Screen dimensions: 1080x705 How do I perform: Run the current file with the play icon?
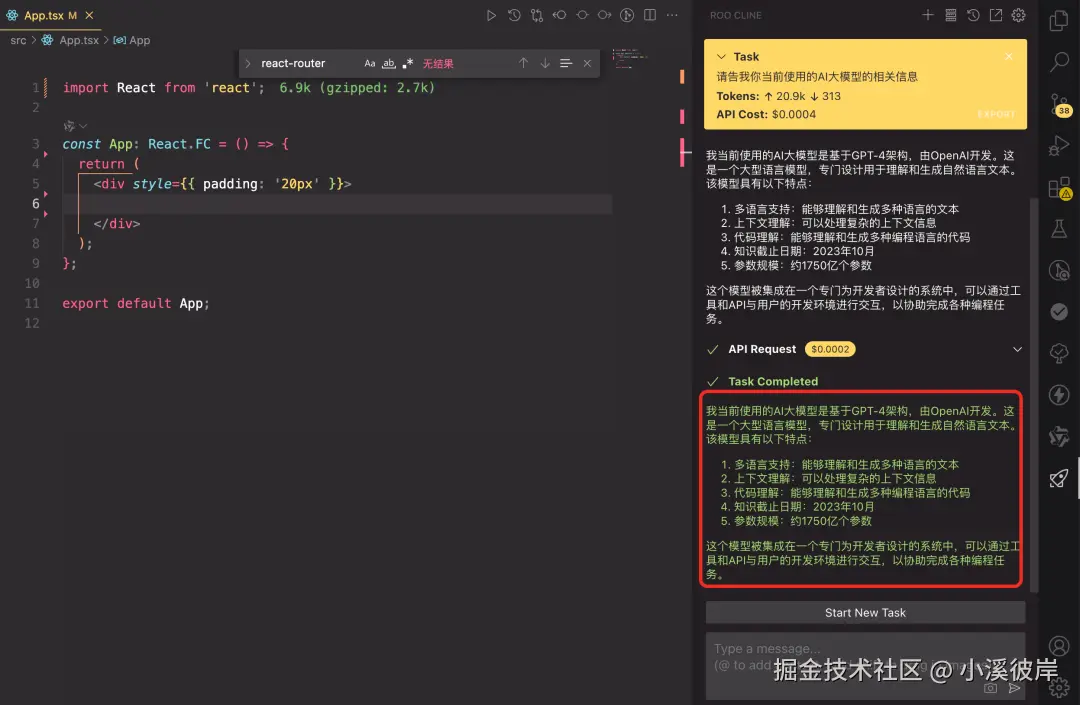point(491,15)
